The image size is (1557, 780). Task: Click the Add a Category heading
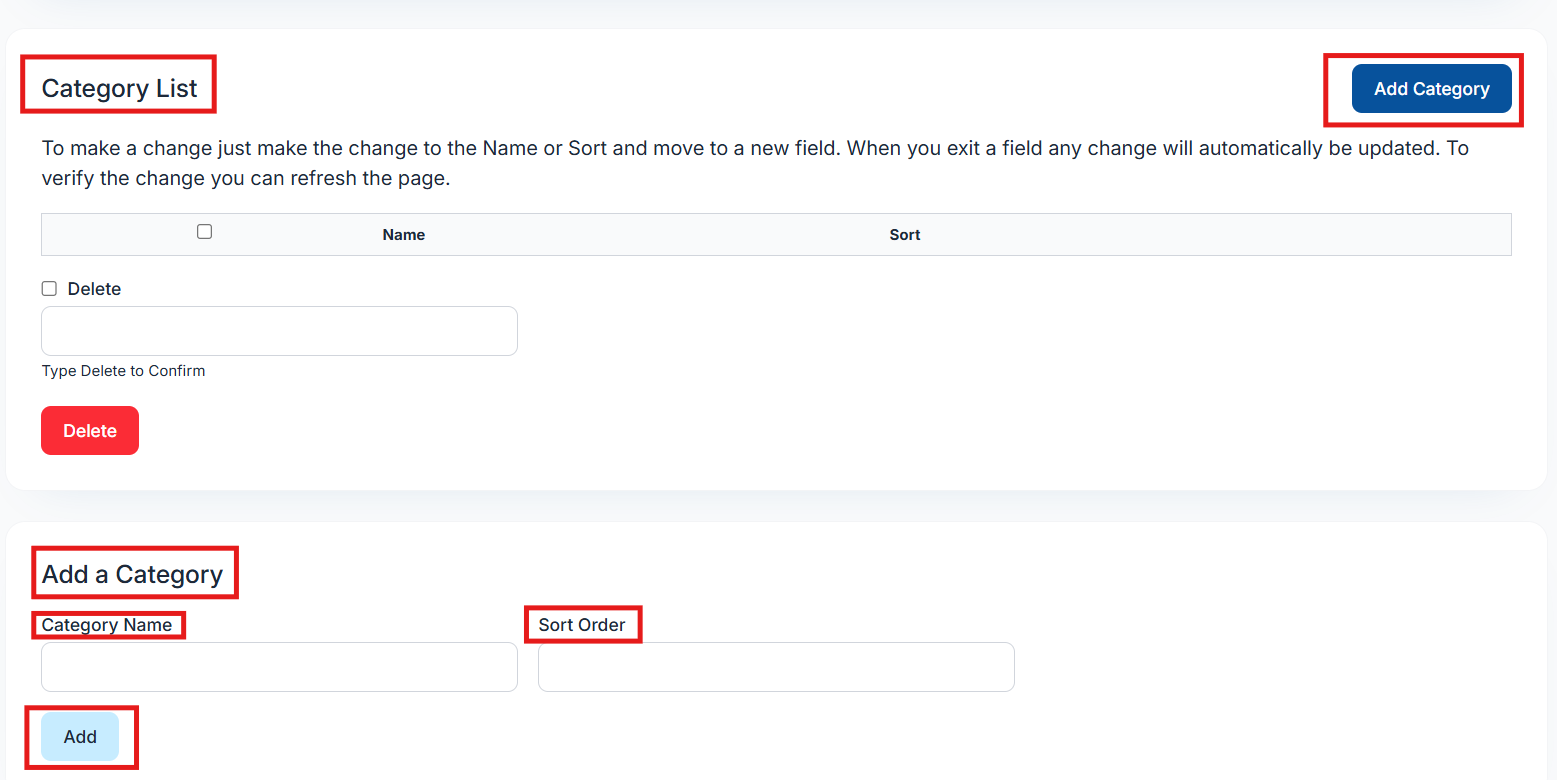tap(133, 574)
